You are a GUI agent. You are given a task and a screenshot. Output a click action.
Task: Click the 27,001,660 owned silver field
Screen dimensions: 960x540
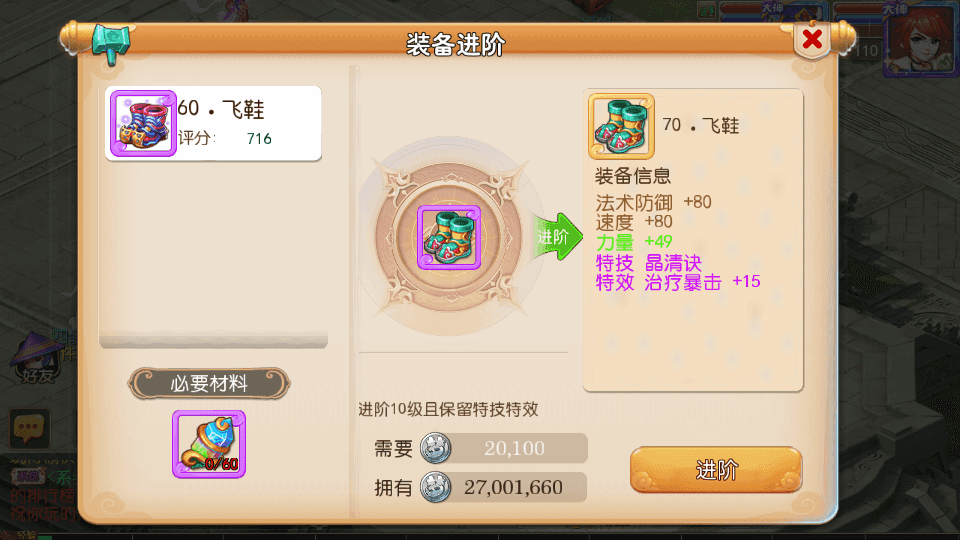point(513,487)
